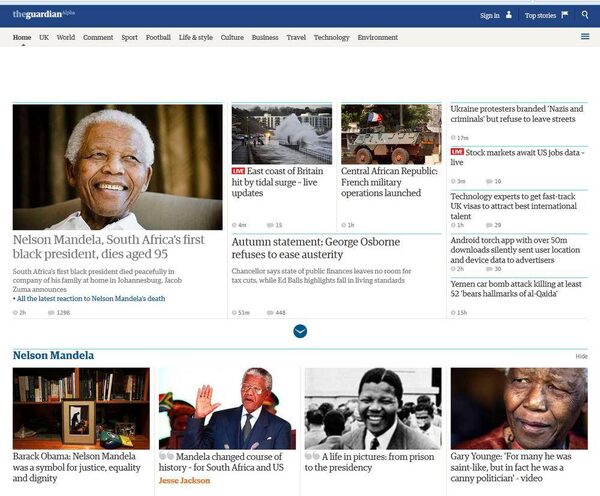Open latest reaction to Mandela's death link

[x=90, y=299]
